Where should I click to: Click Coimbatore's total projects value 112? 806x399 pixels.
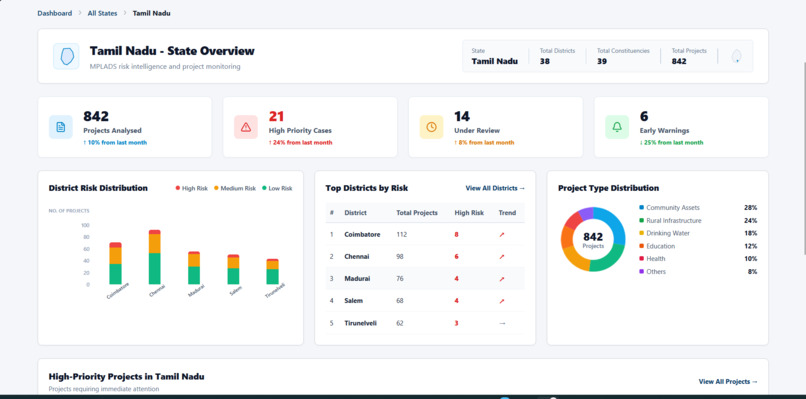point(401,234)
